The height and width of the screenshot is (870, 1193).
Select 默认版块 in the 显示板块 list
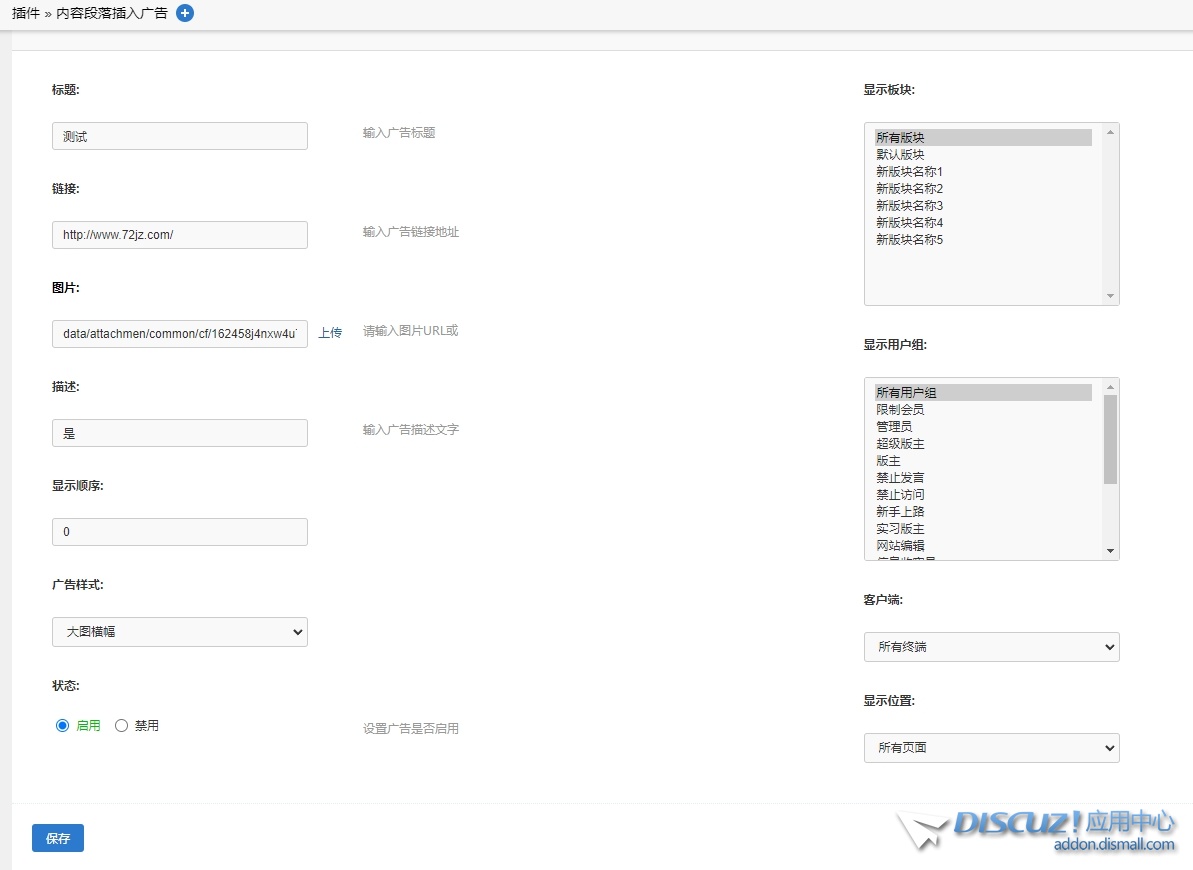coord(900,155)
